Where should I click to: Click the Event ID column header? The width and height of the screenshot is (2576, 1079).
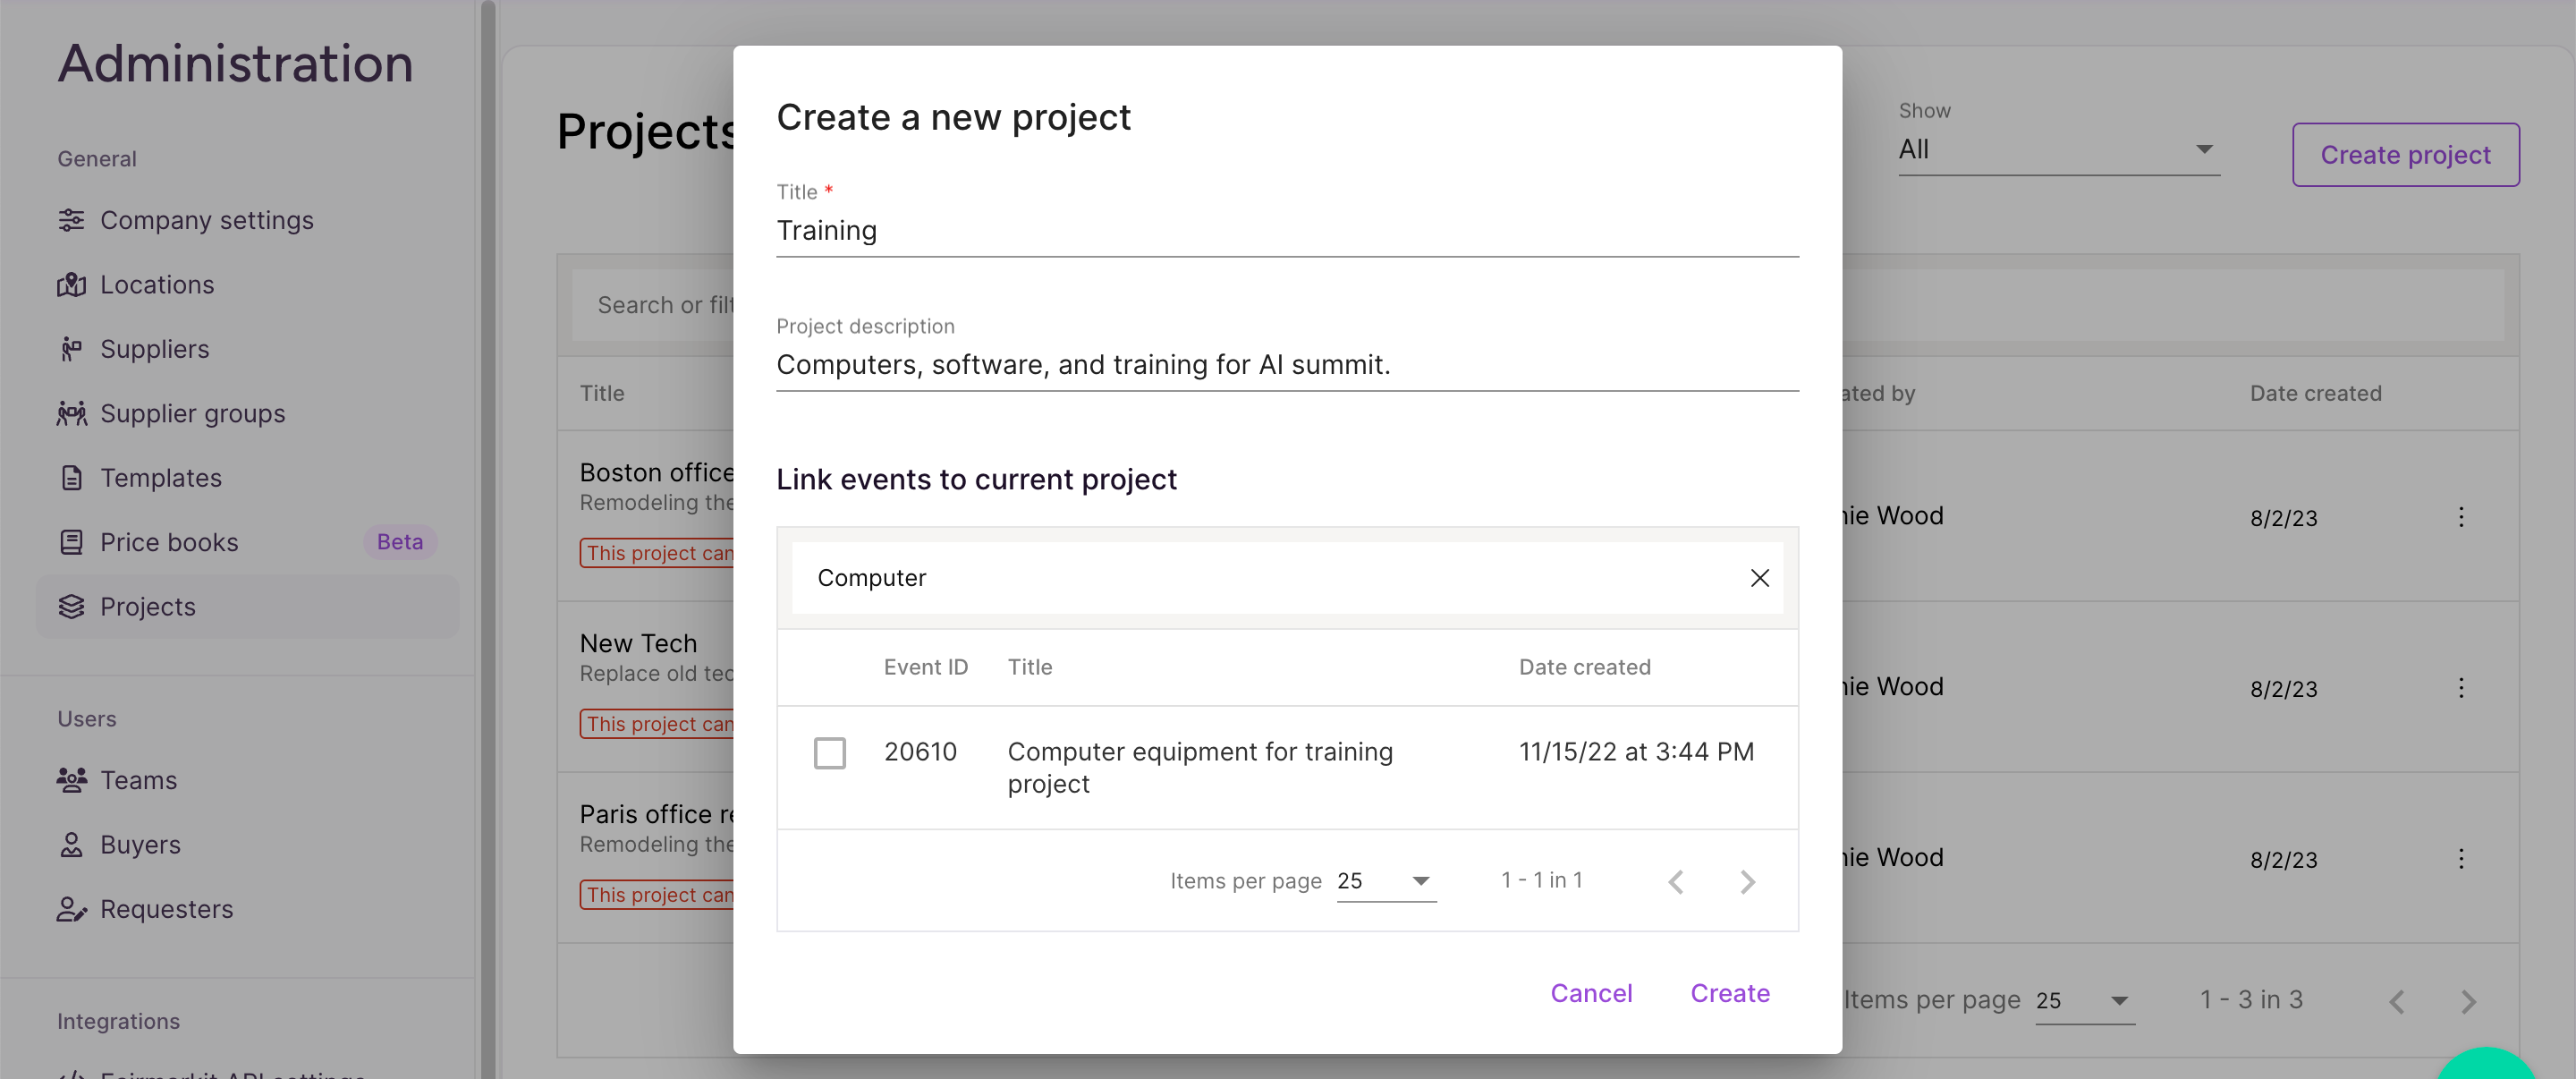[x=926, y=667]
